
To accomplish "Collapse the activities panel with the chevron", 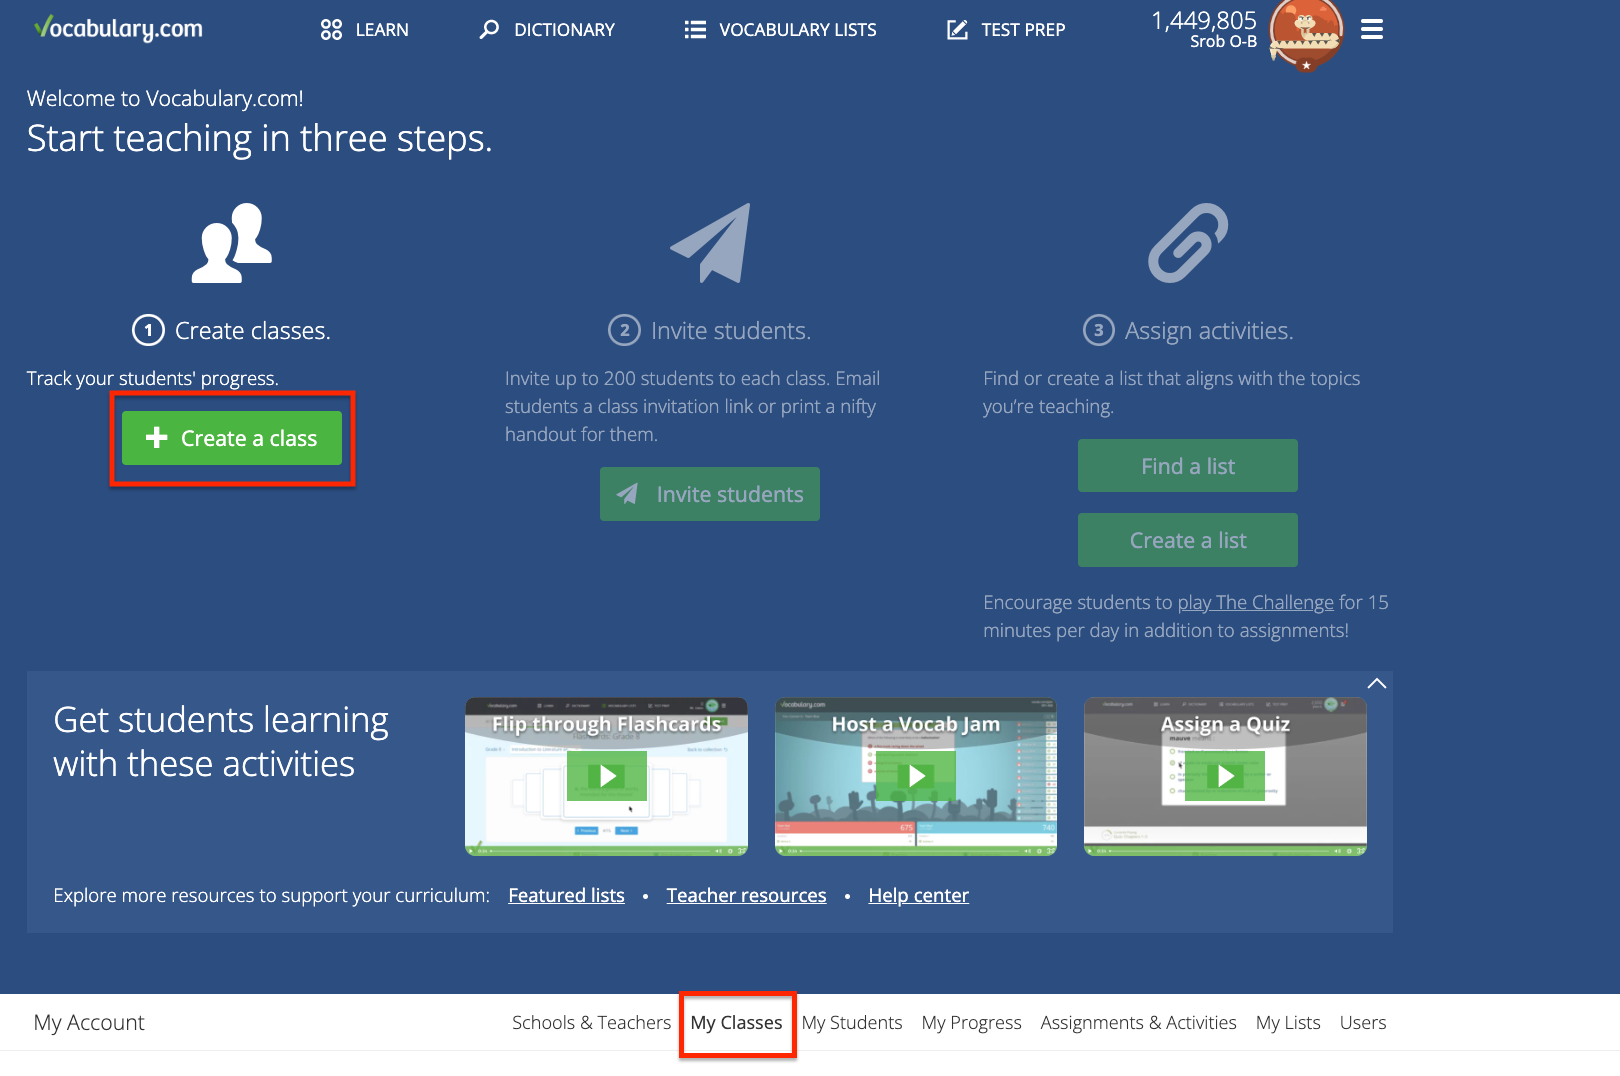I will click(x=1376, y=684).
